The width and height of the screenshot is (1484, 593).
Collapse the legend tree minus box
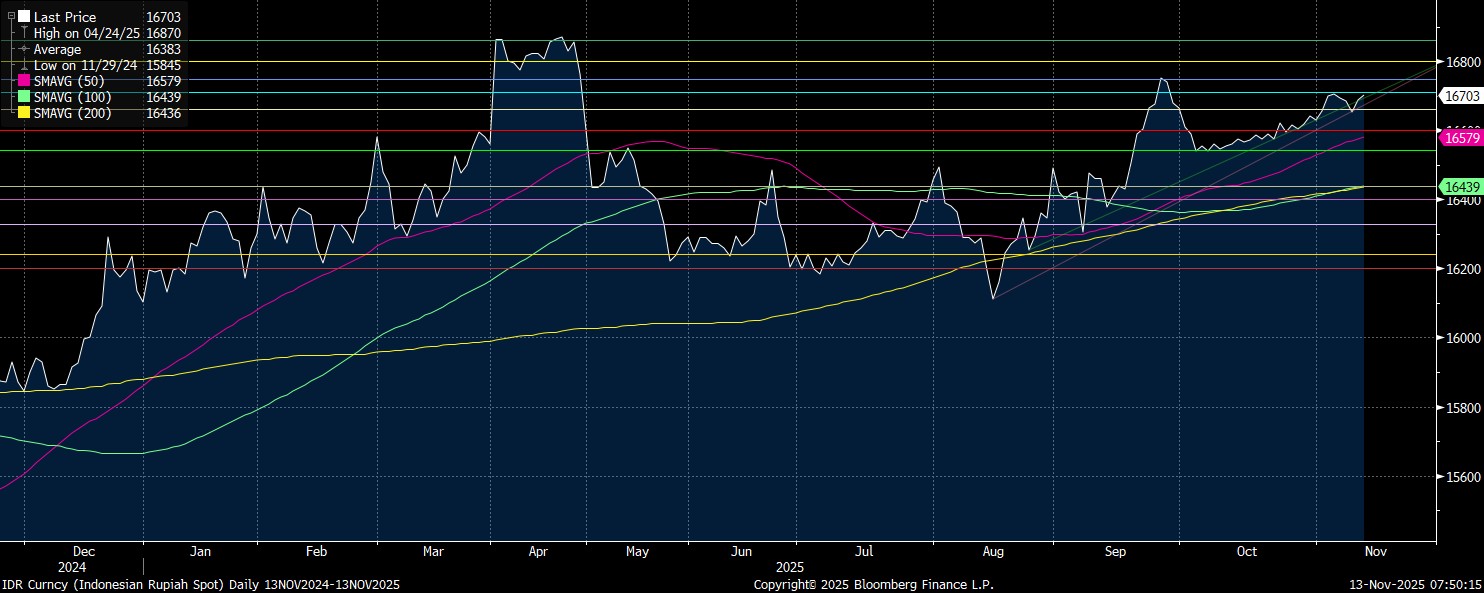[11, 17]
